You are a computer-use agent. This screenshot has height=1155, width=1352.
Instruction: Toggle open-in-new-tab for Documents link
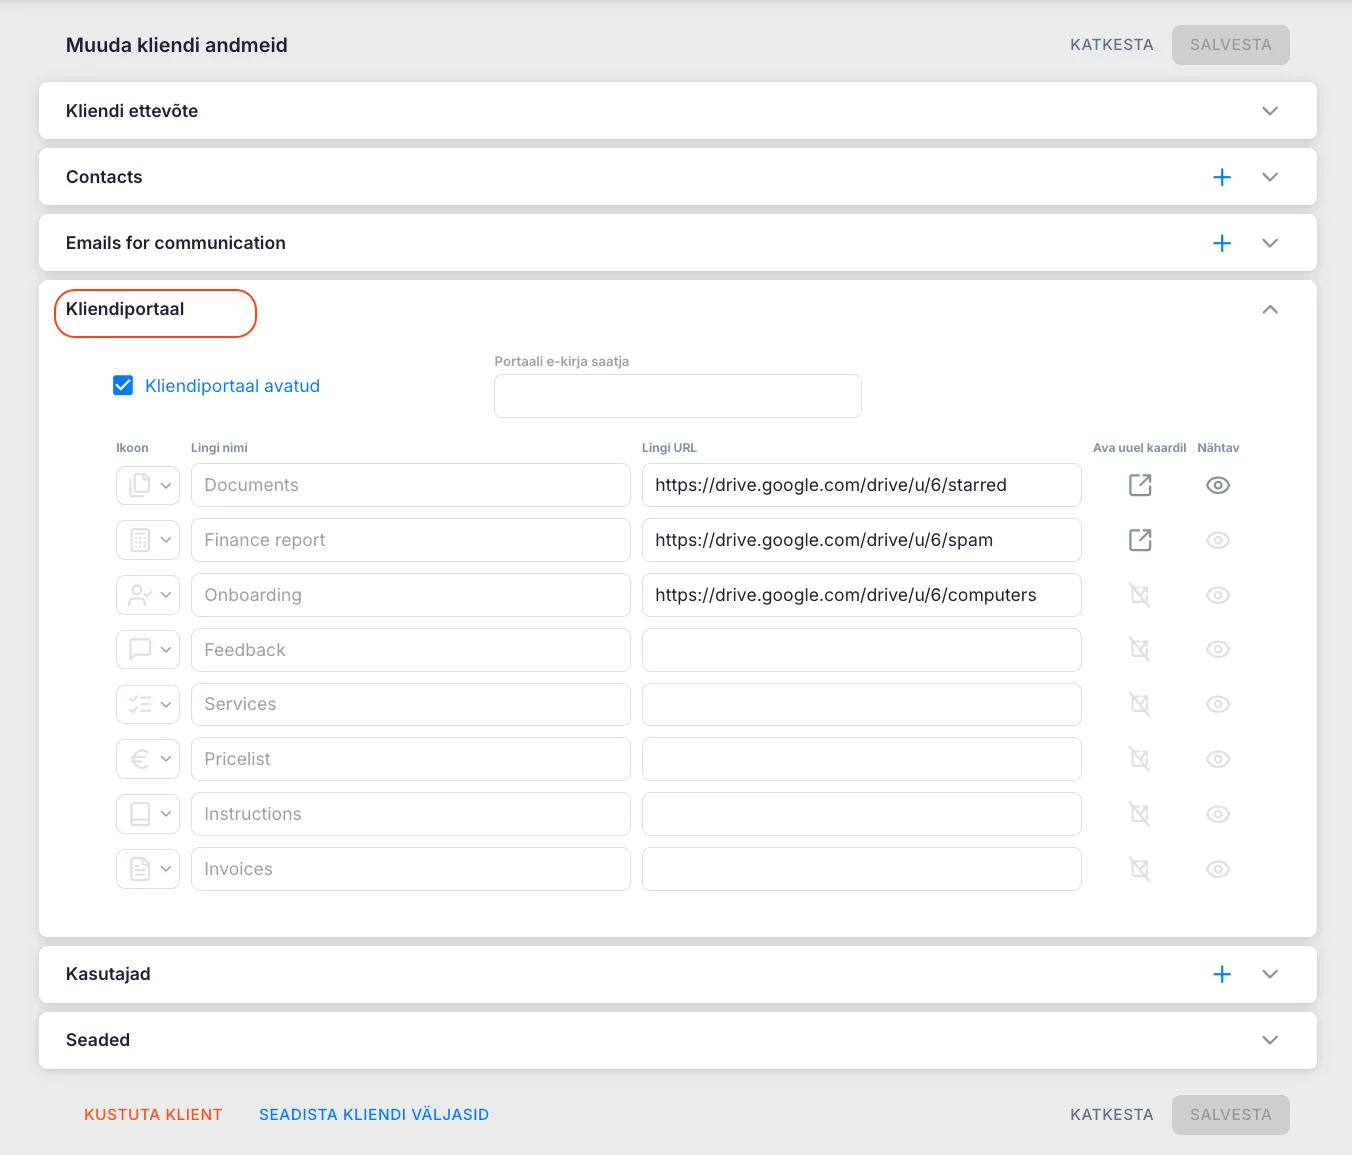click(x=1139, y=485)
